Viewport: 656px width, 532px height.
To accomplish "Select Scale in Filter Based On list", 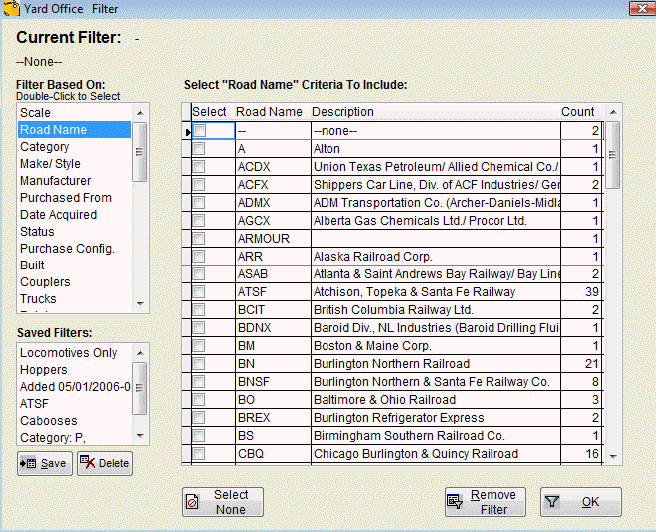I will 74,113.
